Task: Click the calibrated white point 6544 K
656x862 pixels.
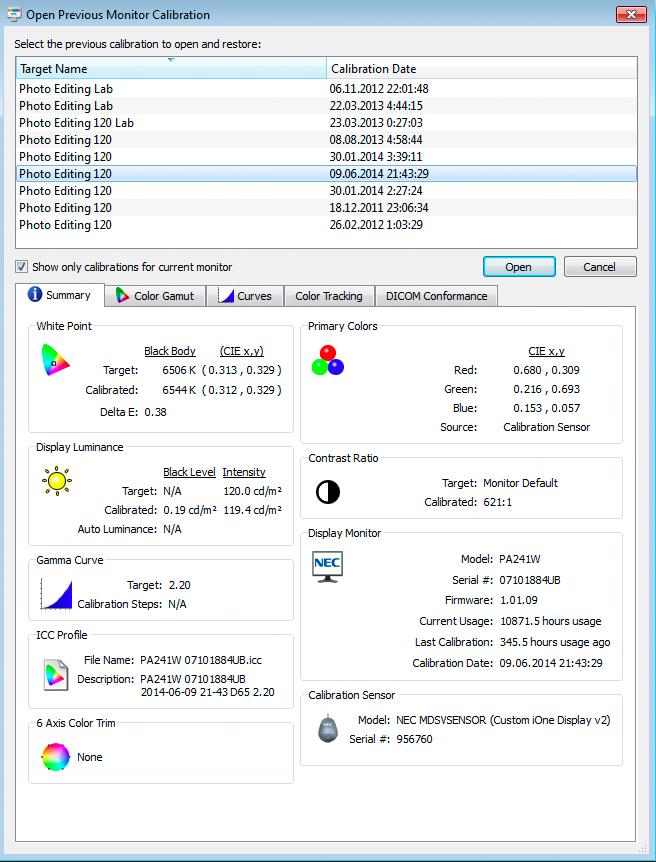Action: (179, 390)
